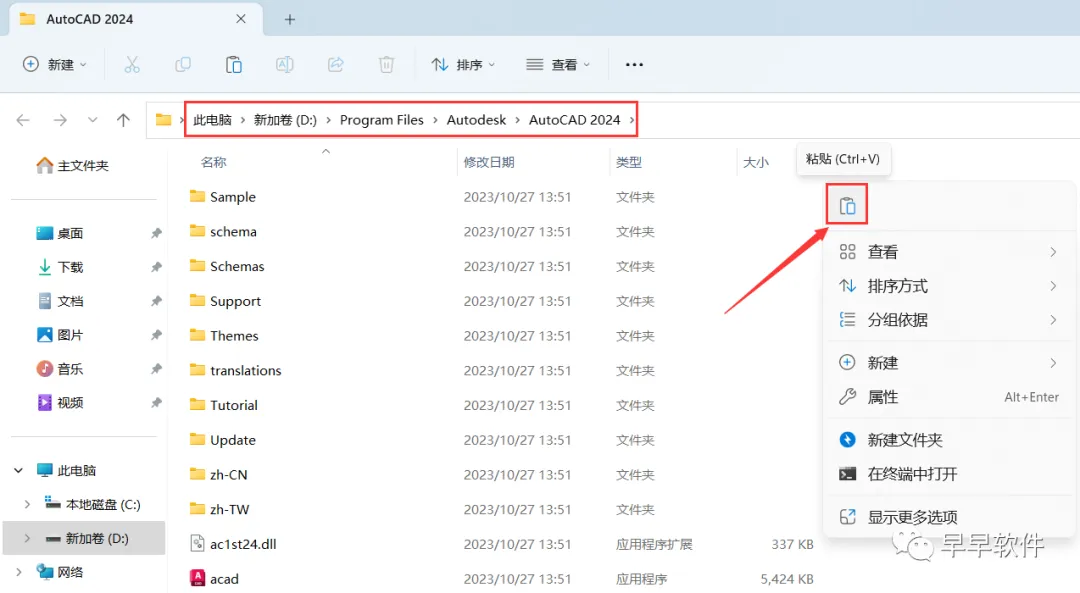Open 文档 in the sidebar
The height and width of the screenshot is (593, 1080).
click(60, 301)
